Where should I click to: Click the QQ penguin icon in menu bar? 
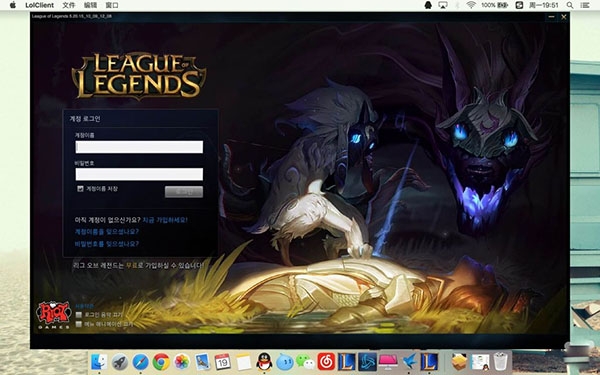click(428, 5)
